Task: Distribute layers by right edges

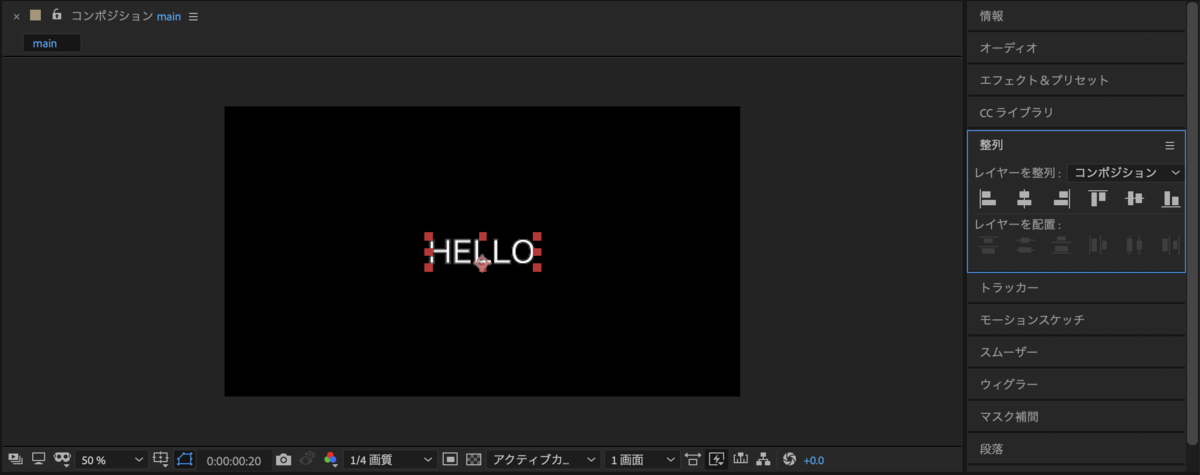Action: coord(1170,245)
